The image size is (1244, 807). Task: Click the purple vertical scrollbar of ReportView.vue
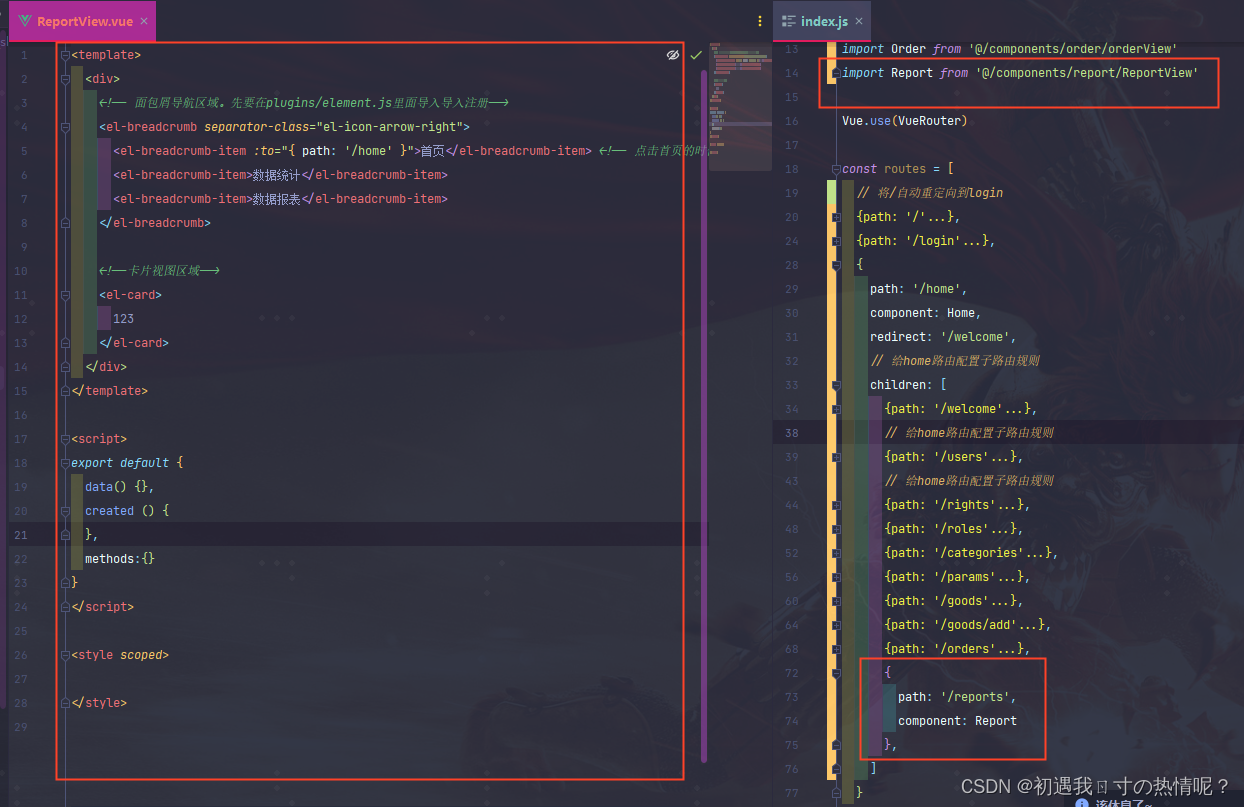pyautogui.click(x=704, y=415)
